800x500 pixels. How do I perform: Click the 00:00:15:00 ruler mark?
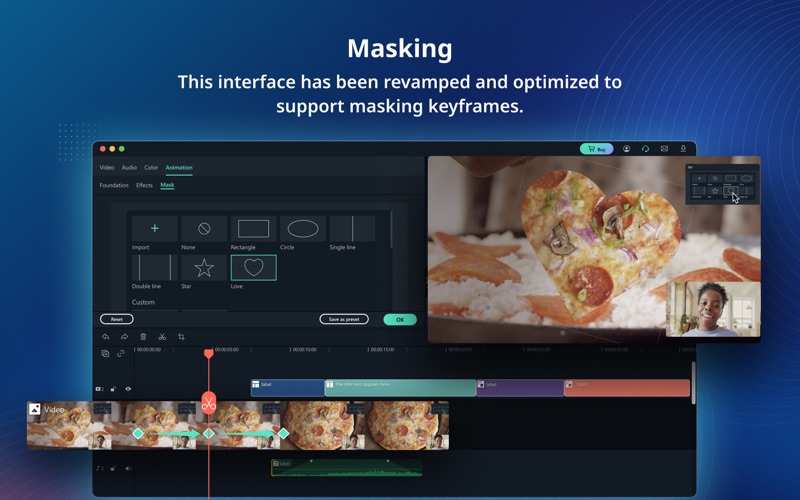[382, 350]
